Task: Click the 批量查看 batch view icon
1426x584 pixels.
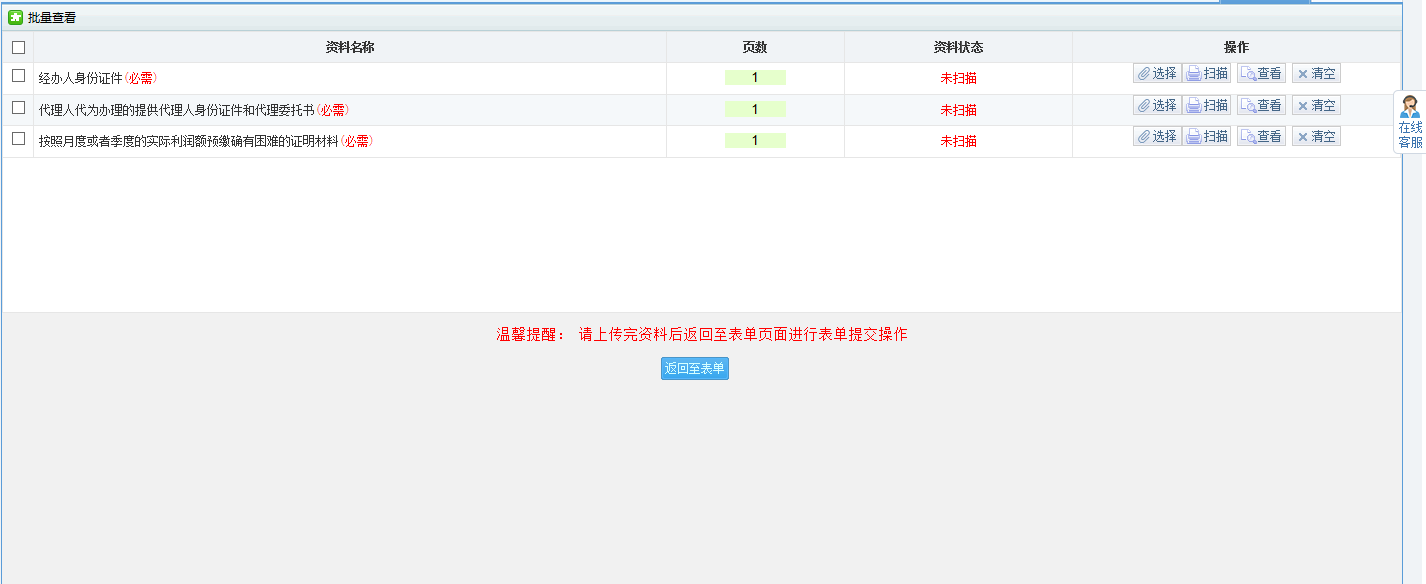Action: [16, 17]
